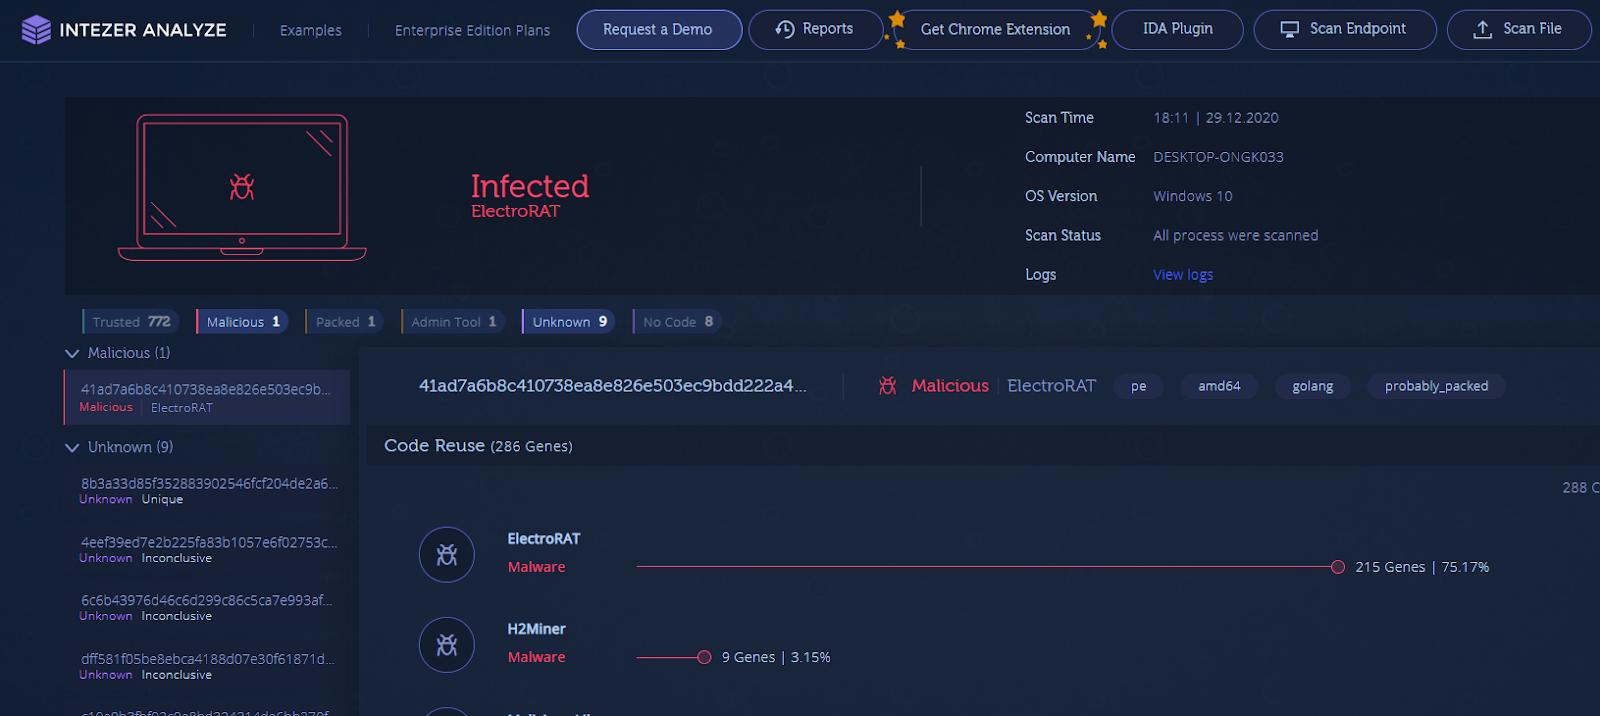Select unknown file dff581f05be8 in list
The height and width of the screenshot is (716, 1600).
click(207, 666)
